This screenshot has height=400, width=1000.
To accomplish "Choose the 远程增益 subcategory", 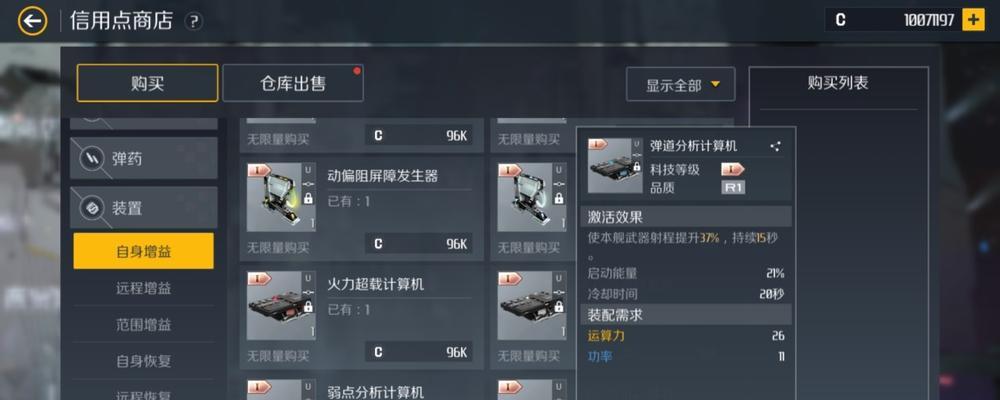I will click(x=143, y=288).
